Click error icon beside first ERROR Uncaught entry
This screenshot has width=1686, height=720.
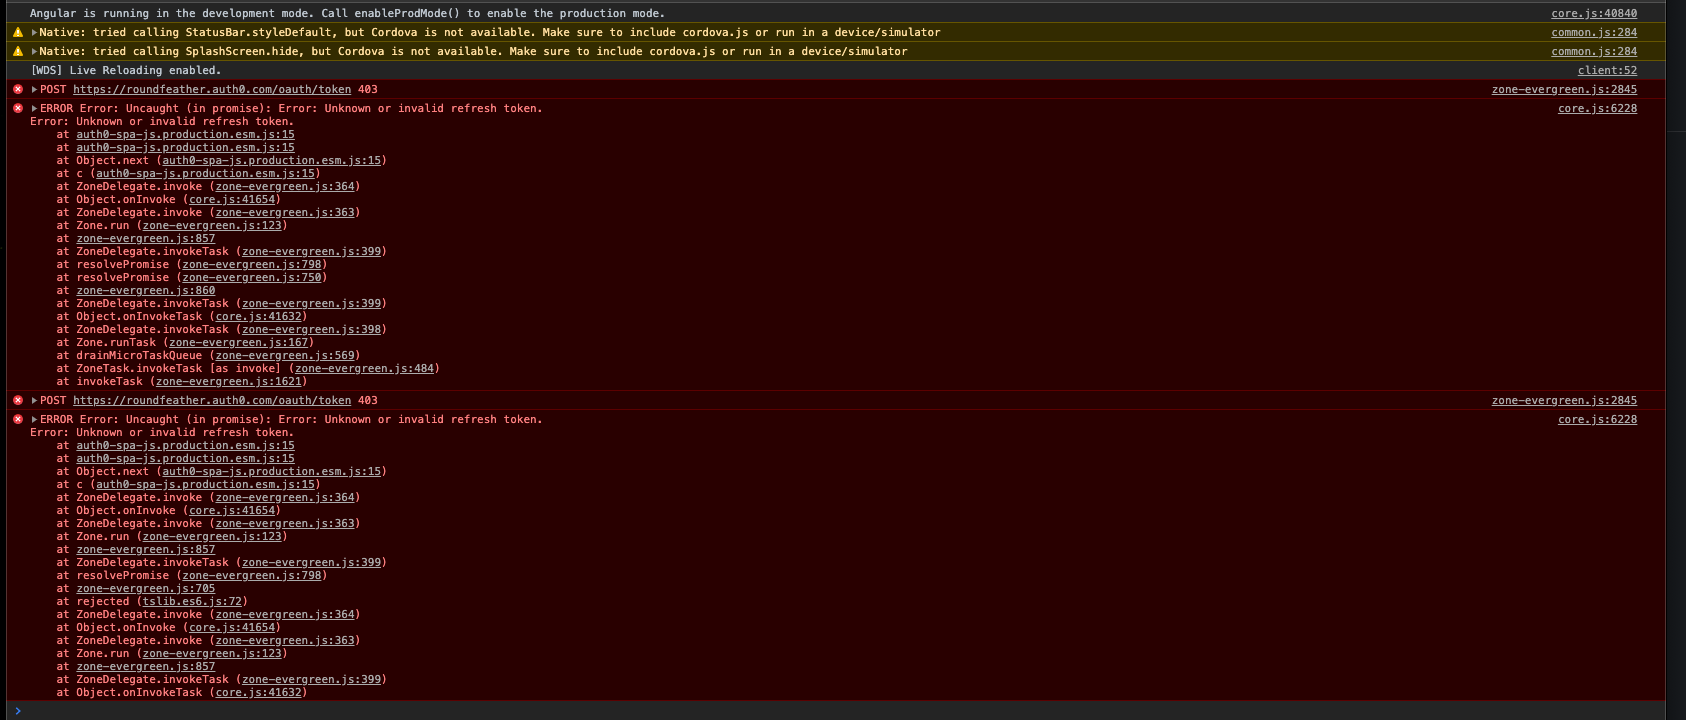point(18,108)
